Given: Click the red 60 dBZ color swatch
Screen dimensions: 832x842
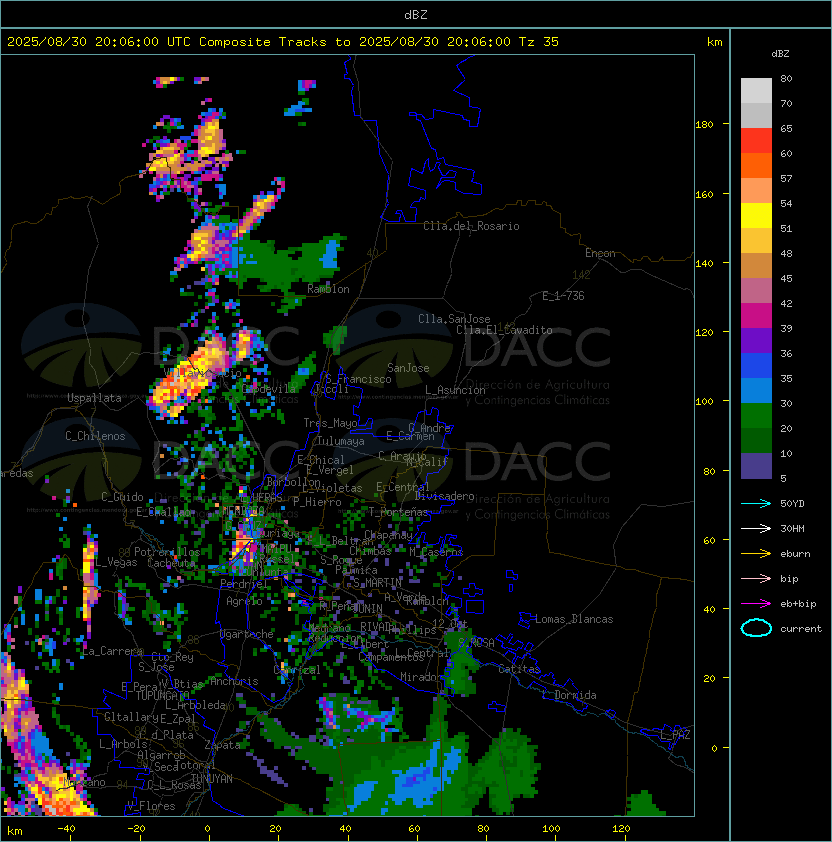Looking at the screenshot, I should click(756, 141).
